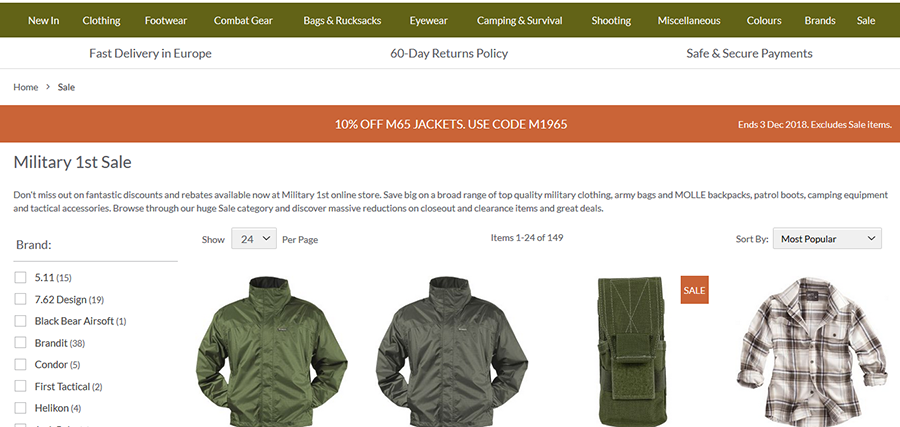Image resolution: width=900 pixels, height=427 pixels.
Task: Click the Home breadcrumb link
Action: point(26,87)
